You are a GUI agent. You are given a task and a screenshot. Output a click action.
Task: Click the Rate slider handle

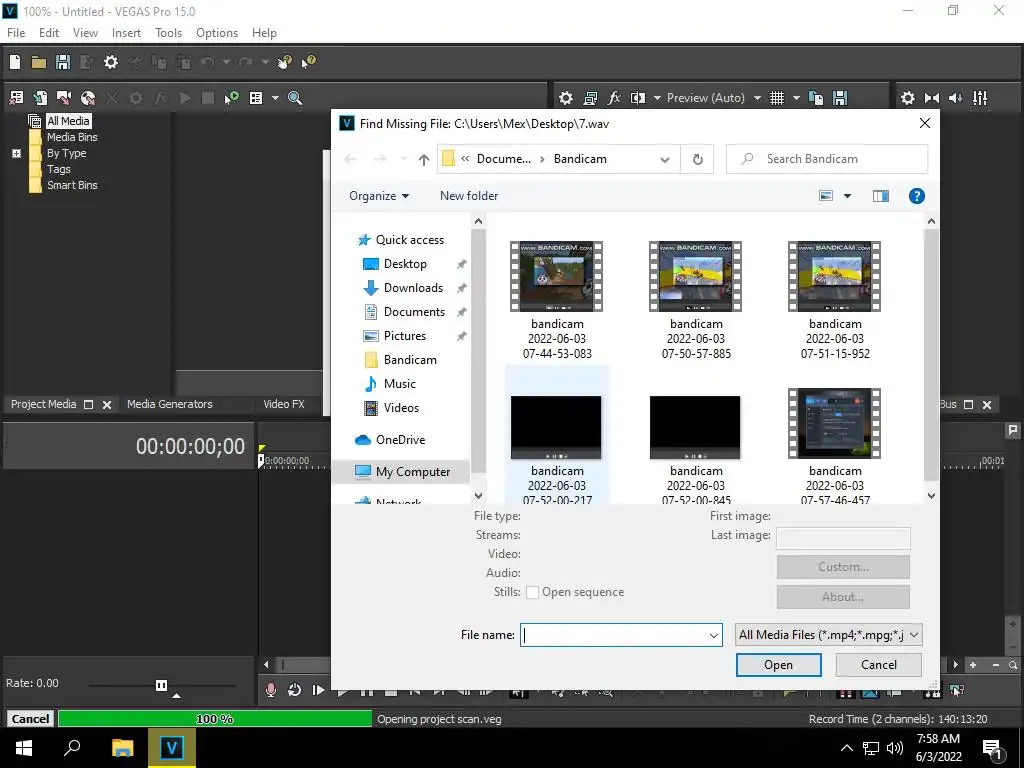click(161, 685)
